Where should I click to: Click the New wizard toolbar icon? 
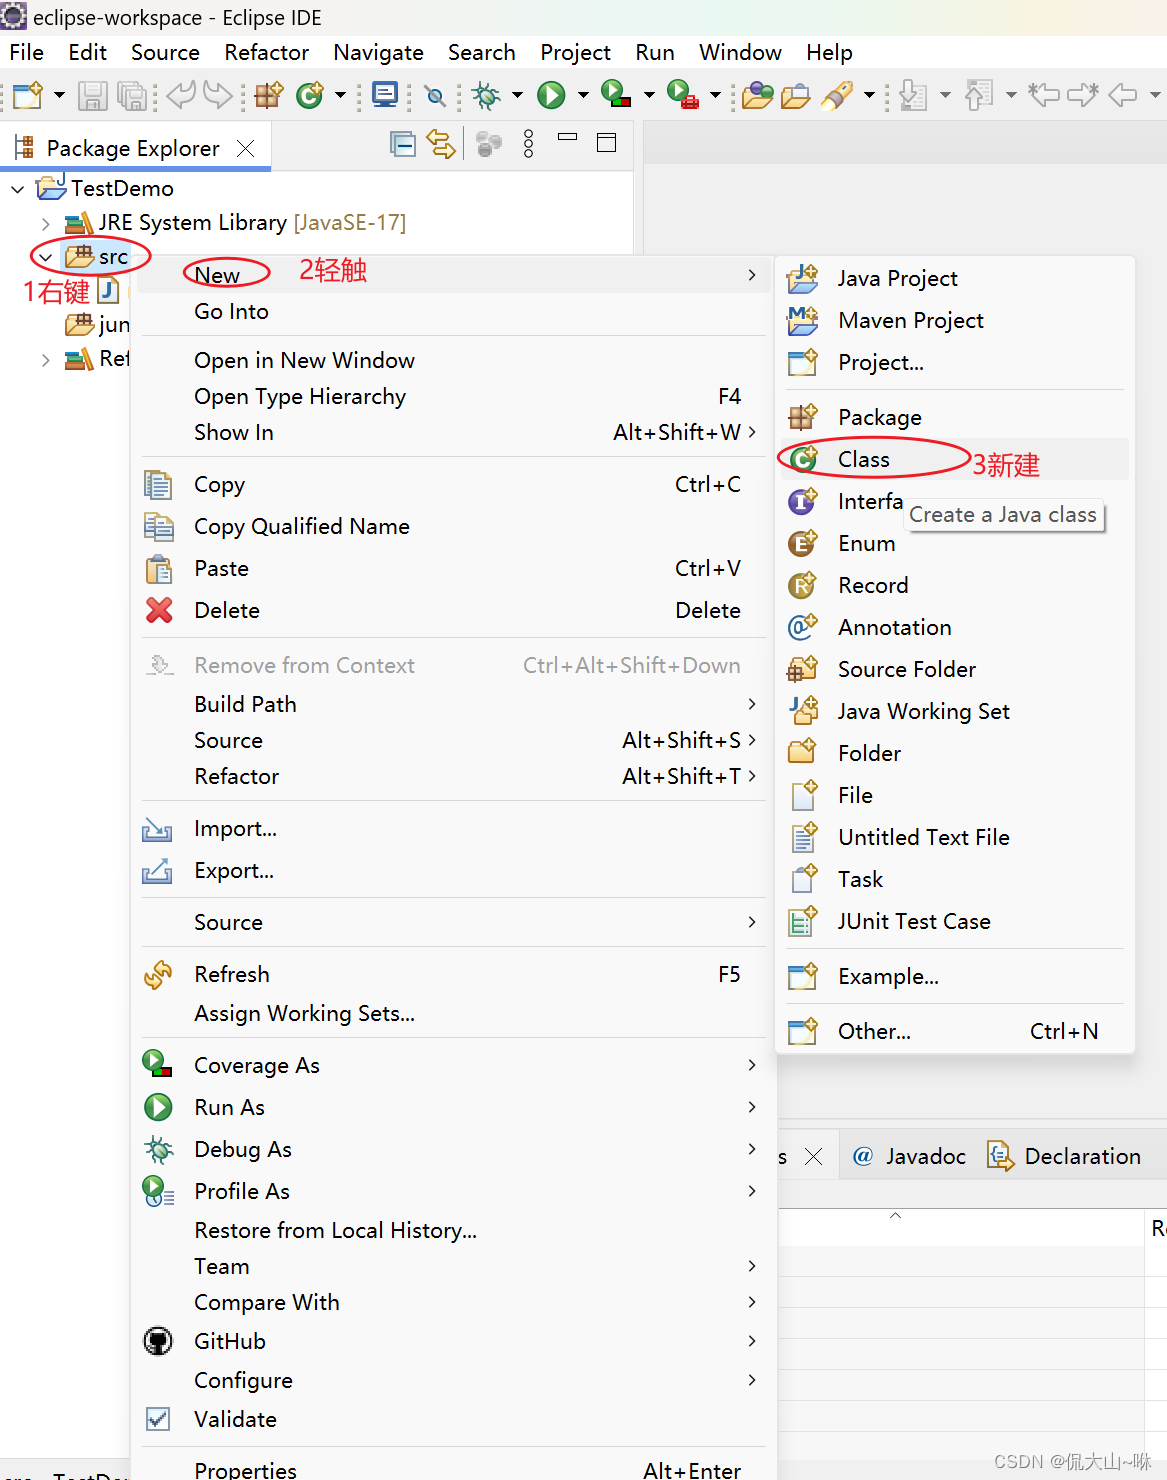tap(28, 95)
